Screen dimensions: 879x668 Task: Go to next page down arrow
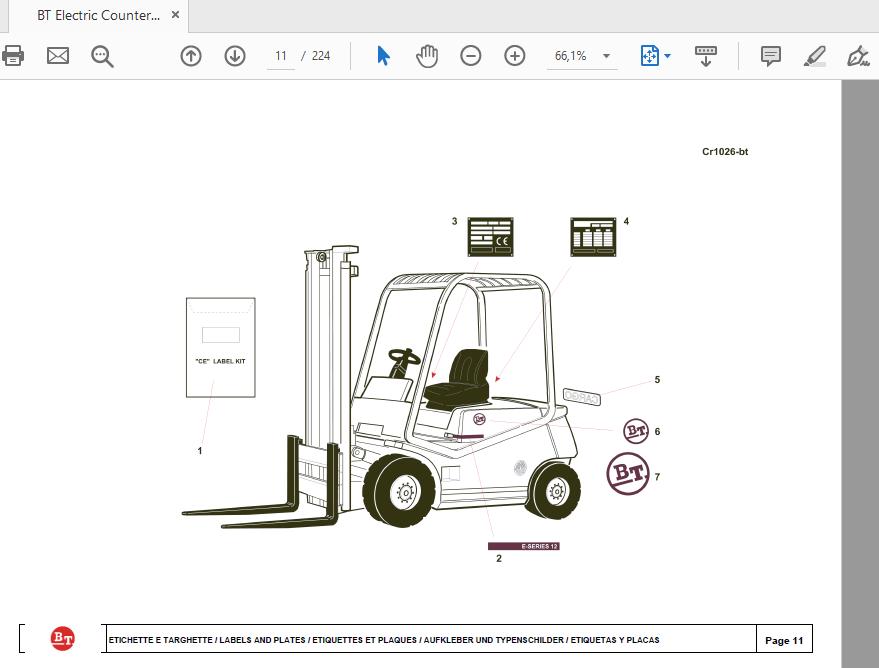[x=235, y=56]
